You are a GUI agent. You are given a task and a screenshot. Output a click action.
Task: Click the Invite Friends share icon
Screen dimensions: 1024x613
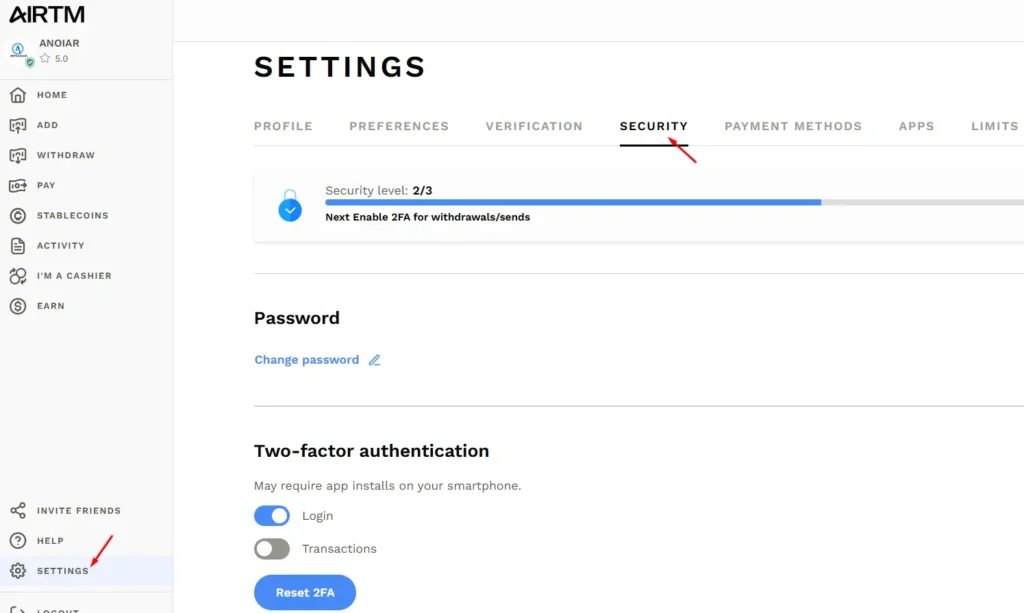click(17, 510)
